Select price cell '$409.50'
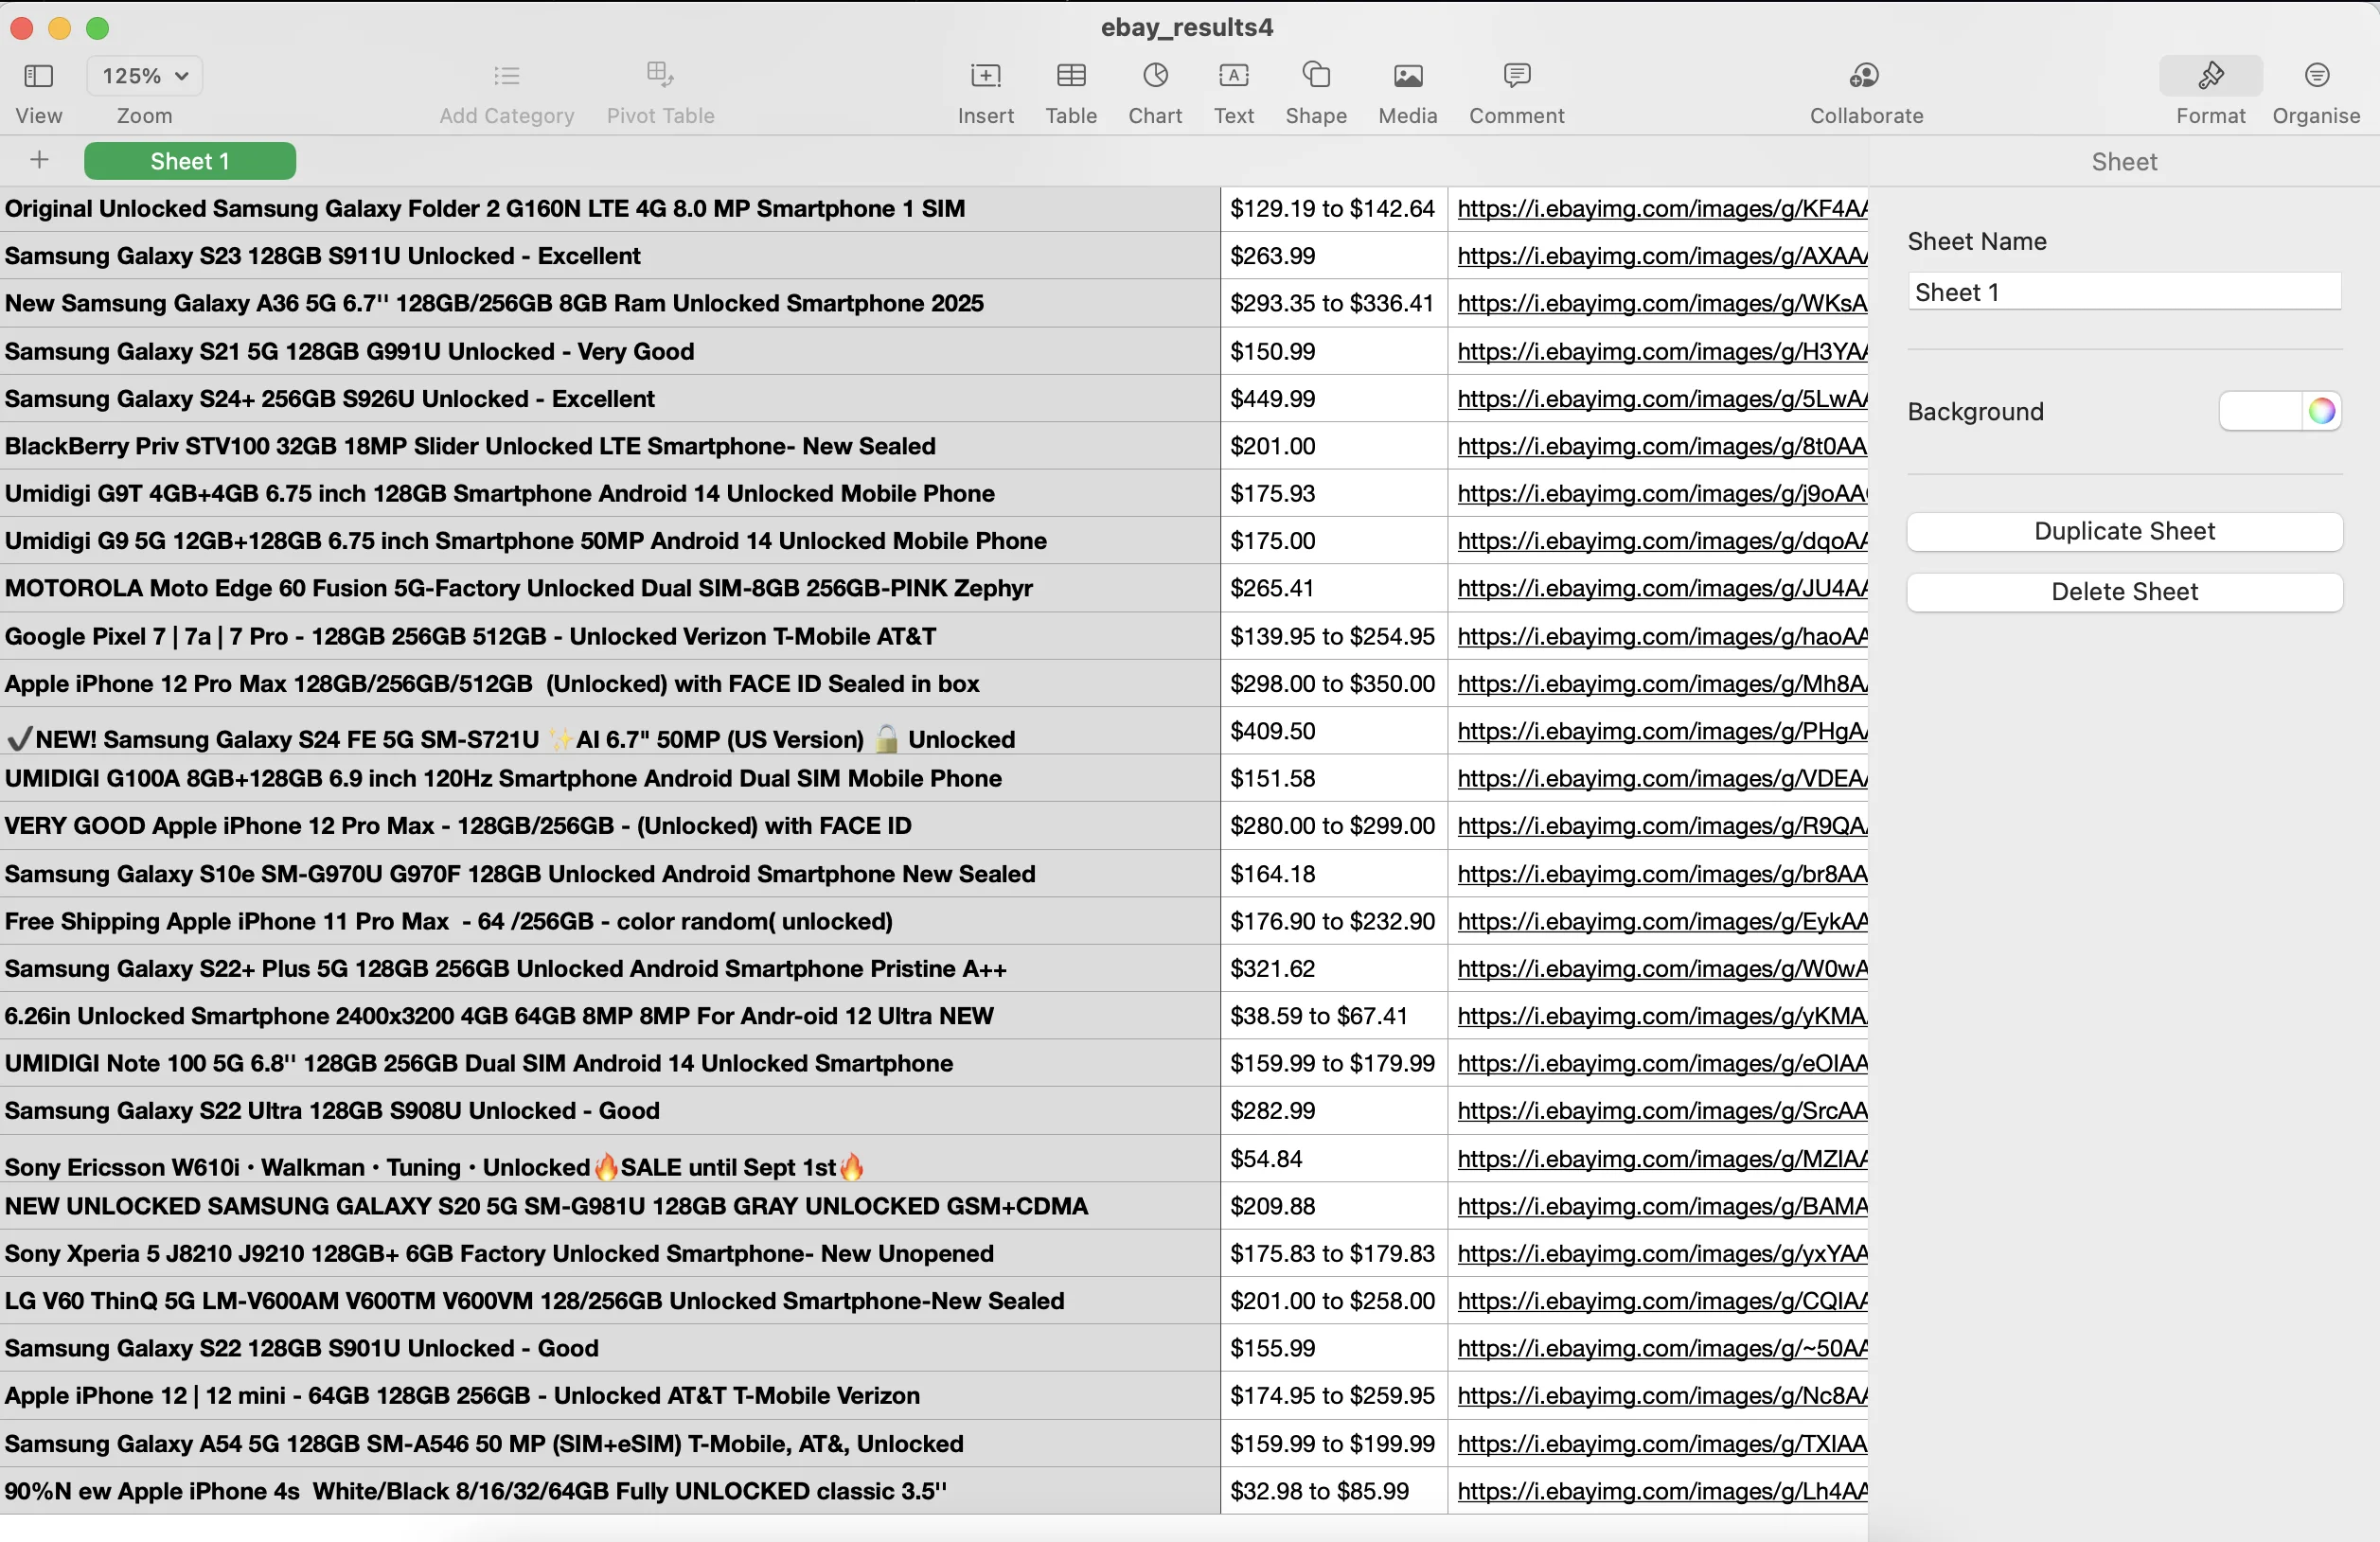This screenshot has width=2380, height=1542. click(1334, 731)
